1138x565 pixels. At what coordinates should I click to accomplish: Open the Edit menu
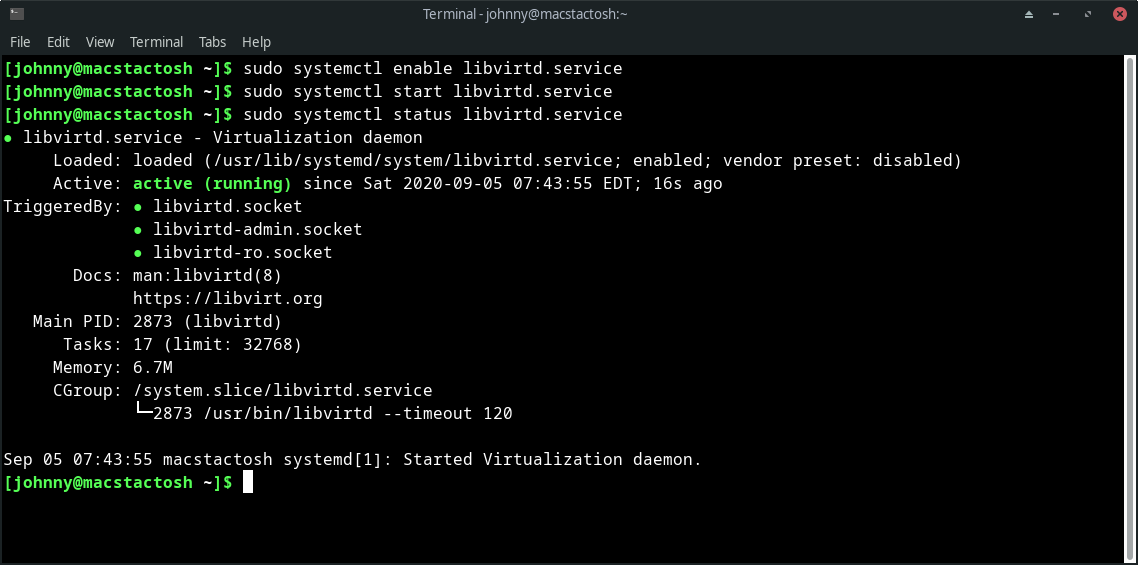[58, 42]
